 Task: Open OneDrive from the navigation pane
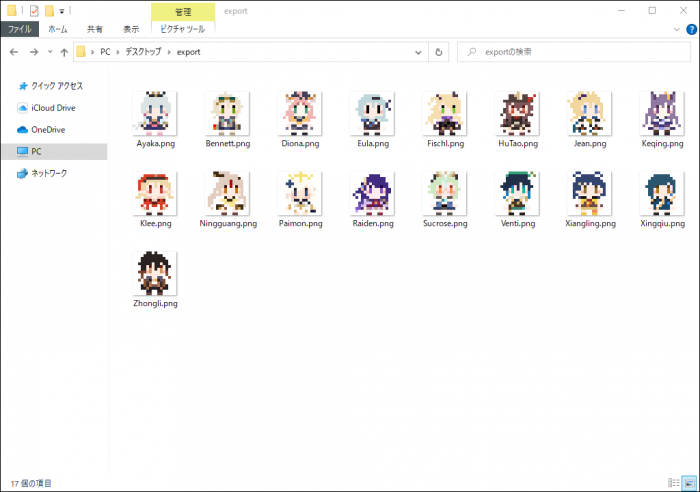[x=47, y=130]
